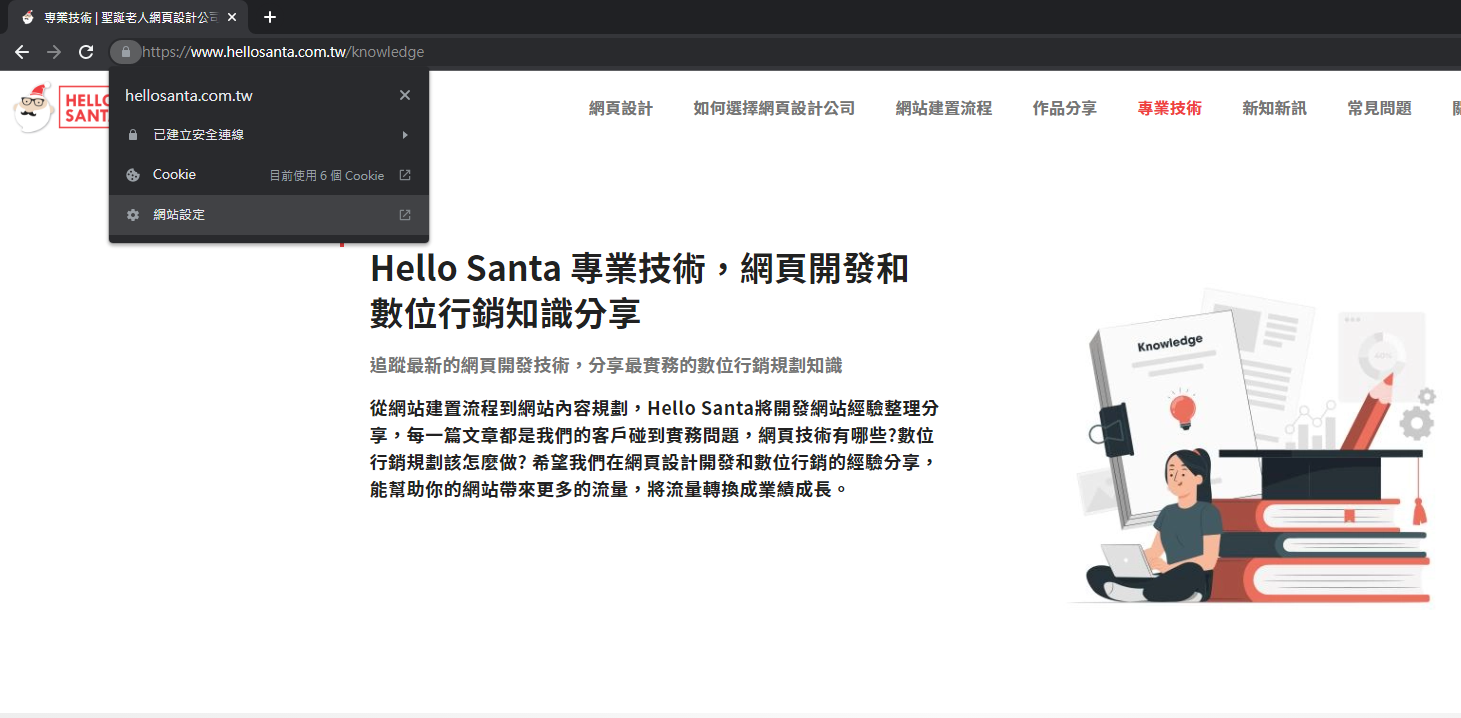1461x718 pixels.
Task: Open the Cookie entry in popup
Action: point(269,175)
